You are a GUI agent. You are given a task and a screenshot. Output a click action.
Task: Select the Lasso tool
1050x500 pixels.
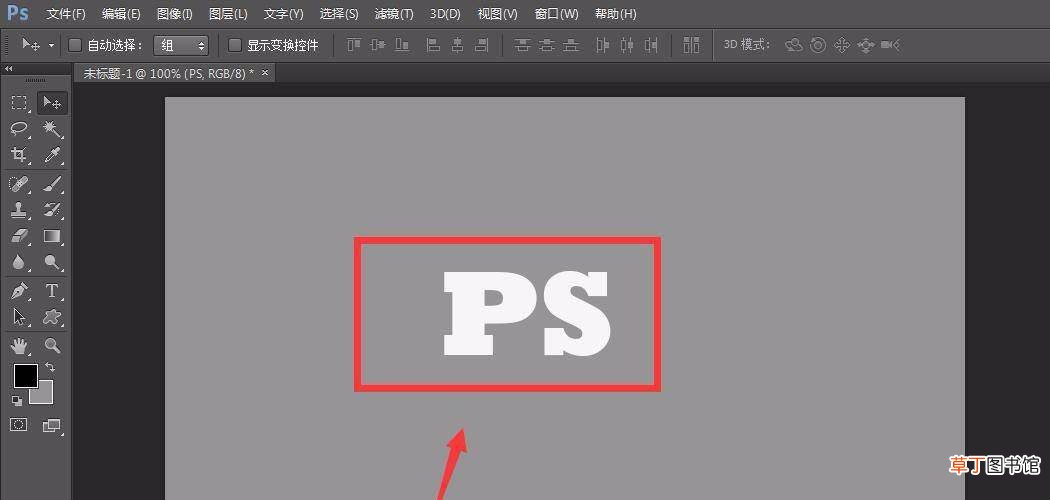(x=19, y=129)
